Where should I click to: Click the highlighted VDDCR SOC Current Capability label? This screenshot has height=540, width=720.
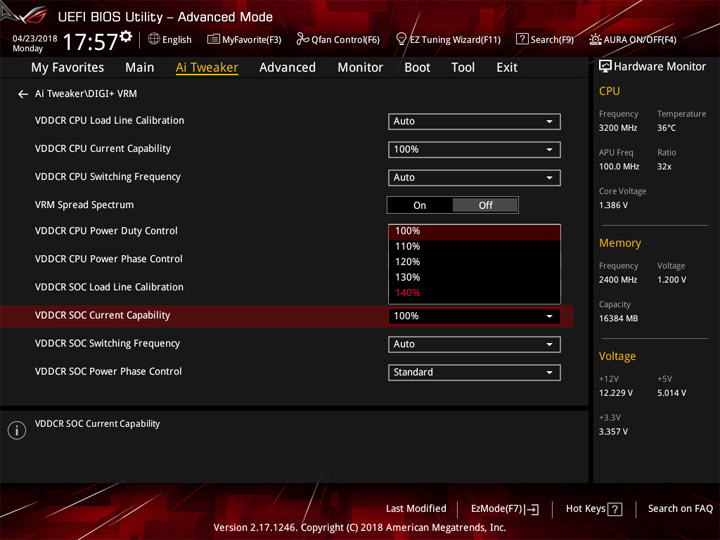(x=102, y=315)
